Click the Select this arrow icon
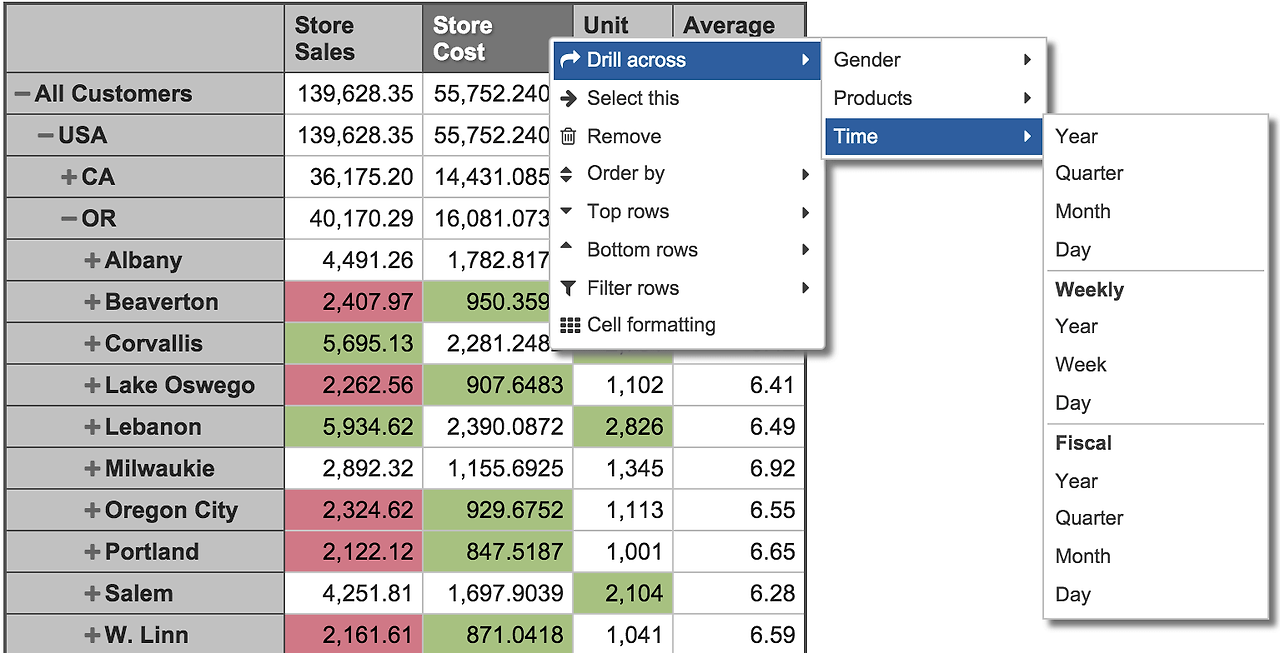 pos(569,98)
